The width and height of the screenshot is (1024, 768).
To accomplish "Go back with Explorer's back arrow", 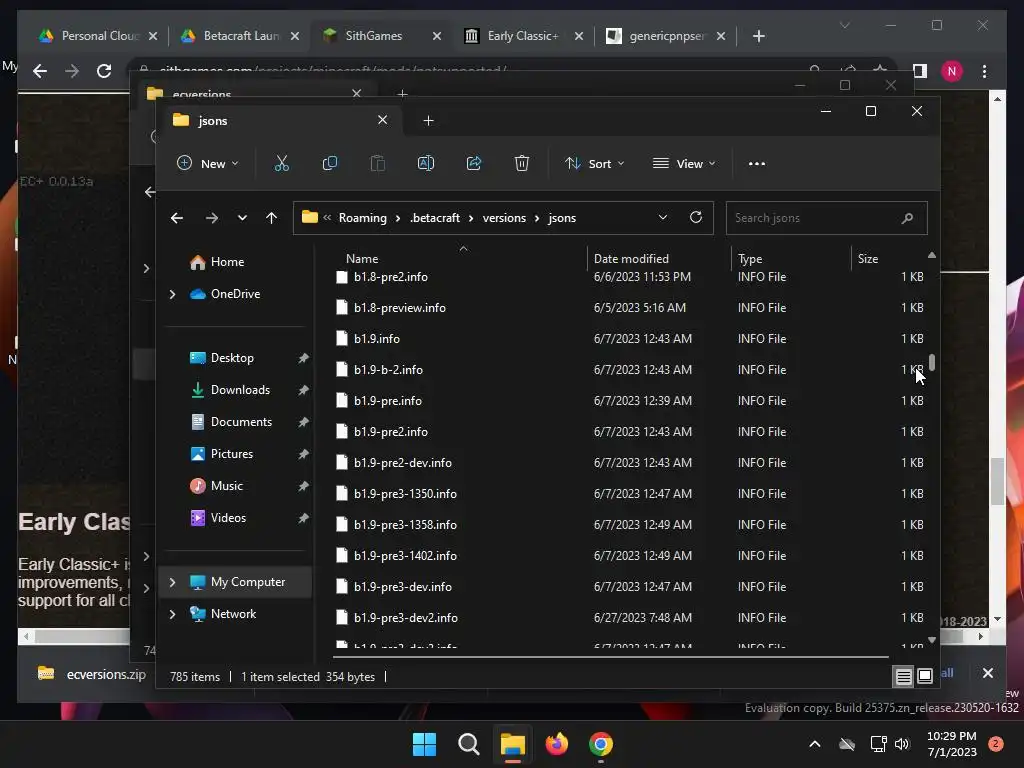I will pos(177,218).
